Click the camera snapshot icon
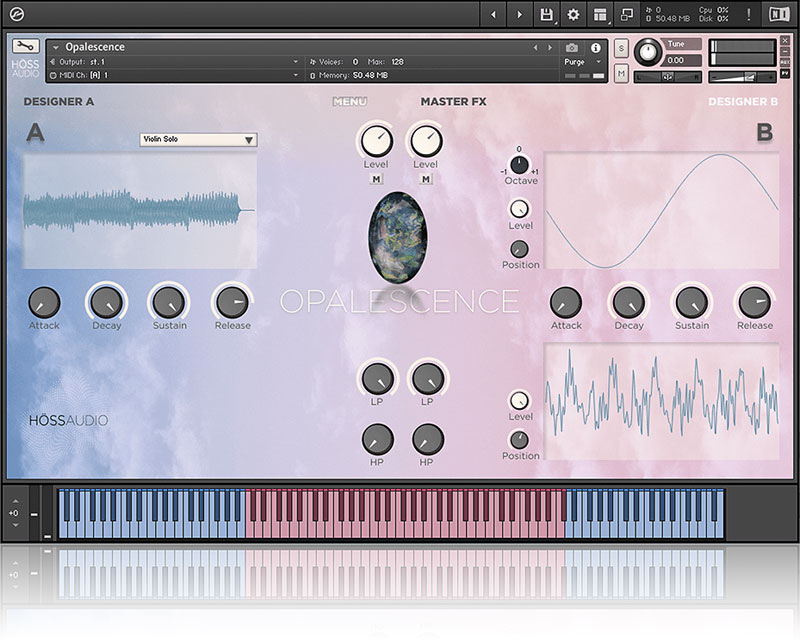 click(x=572, y=47)
